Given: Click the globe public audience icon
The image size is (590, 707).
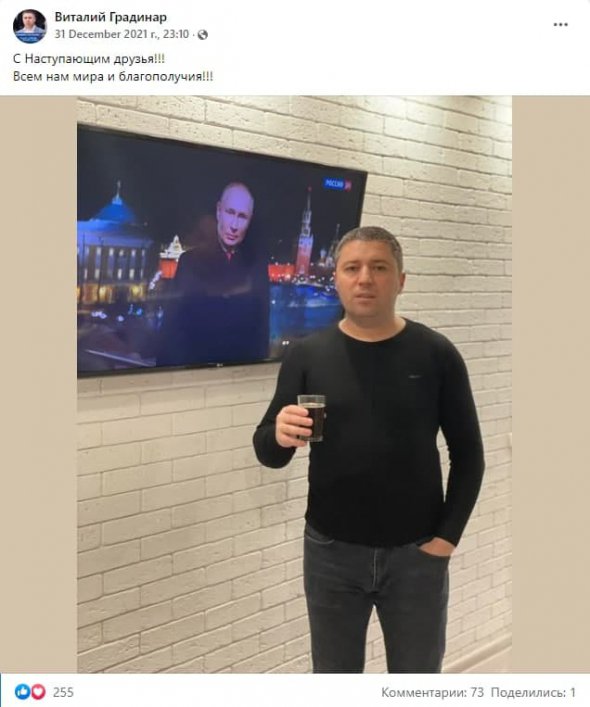Looking at the screenshot, I should [x=203, y=35].
